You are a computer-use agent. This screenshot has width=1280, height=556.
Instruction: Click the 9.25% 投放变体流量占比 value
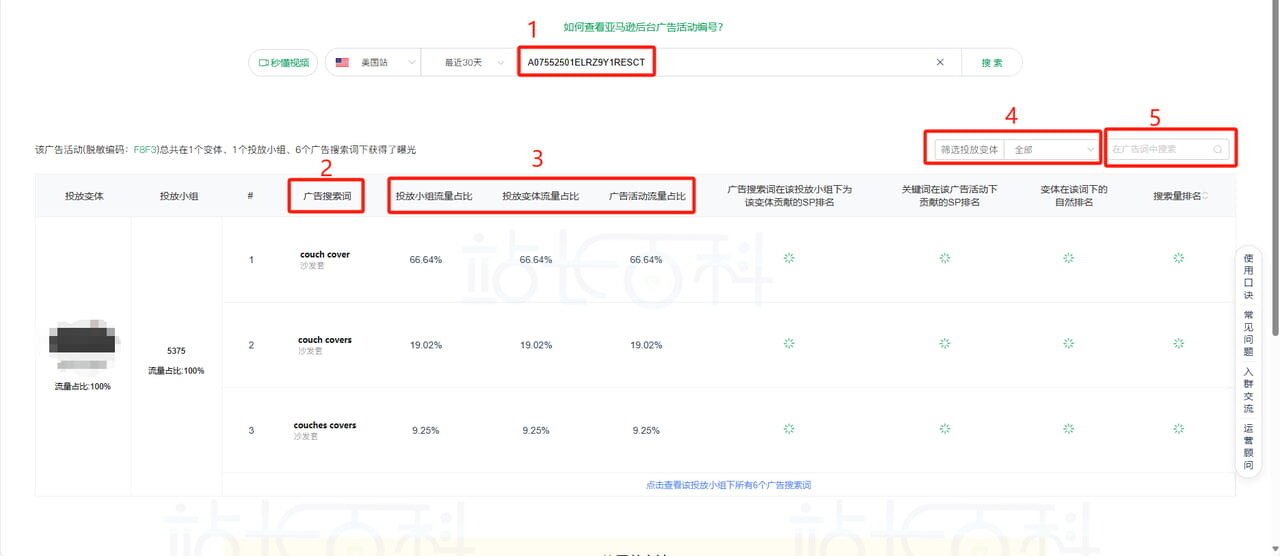click(535, 431)
